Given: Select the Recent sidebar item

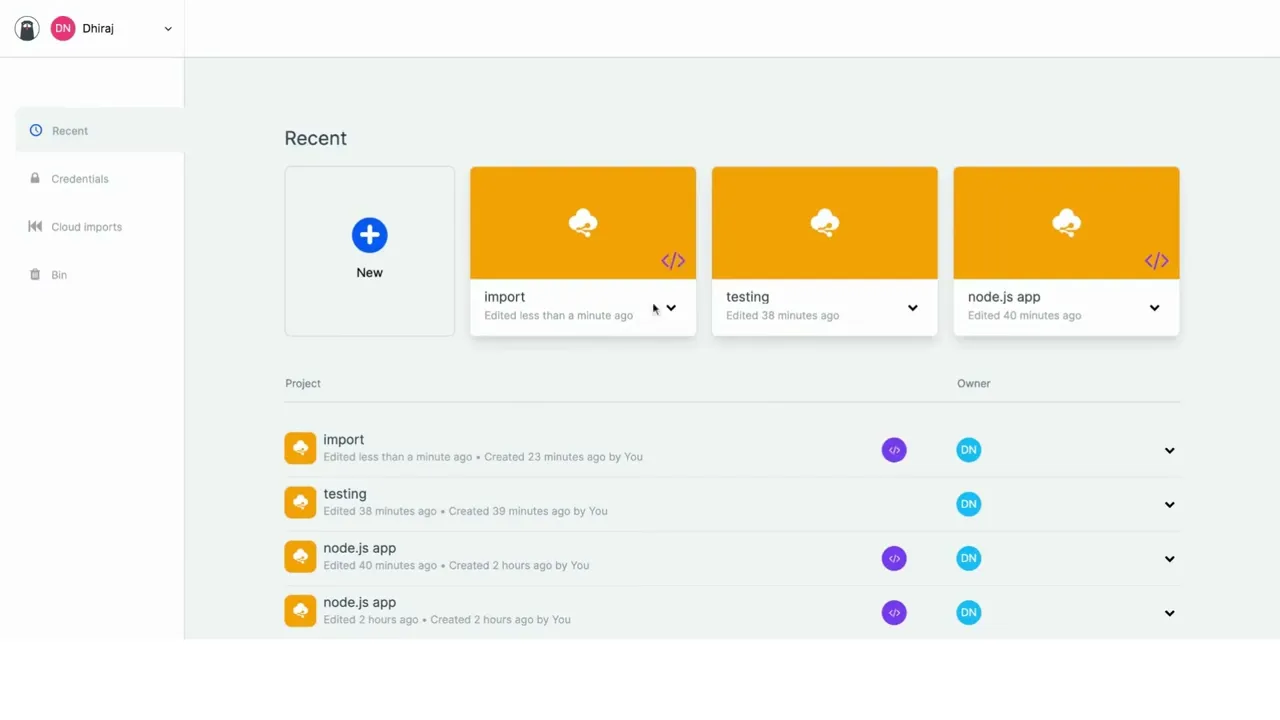Looking at the screenshot, I should [99, 131].
